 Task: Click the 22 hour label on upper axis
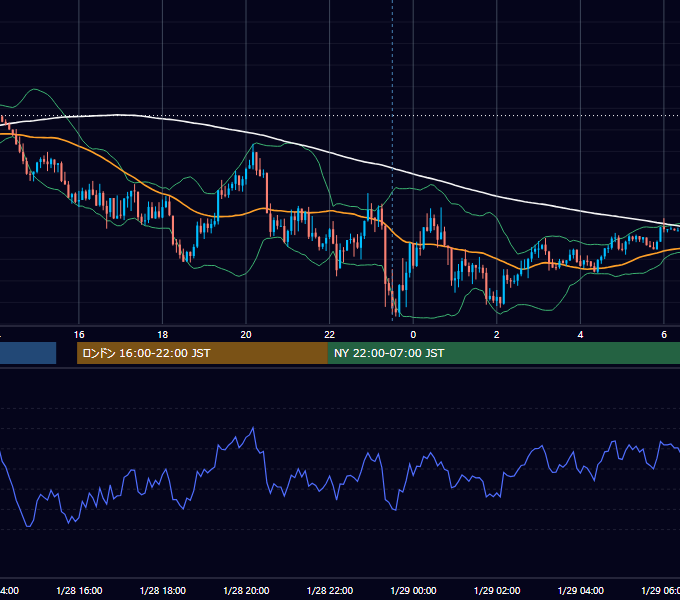pyautogui.click(x=330, y=334)
